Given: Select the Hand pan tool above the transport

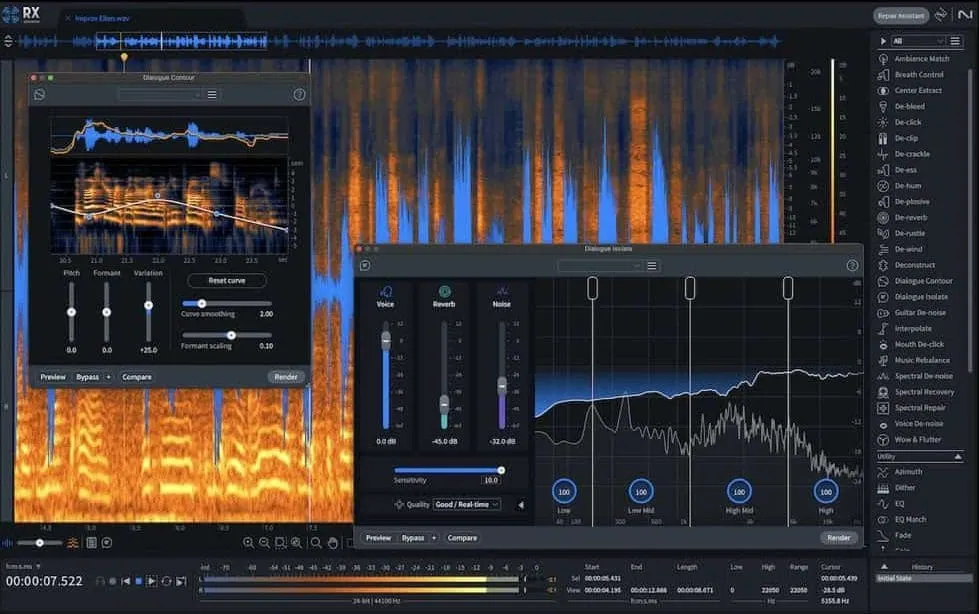Looking at the screenshot, I should coord(333,543).
